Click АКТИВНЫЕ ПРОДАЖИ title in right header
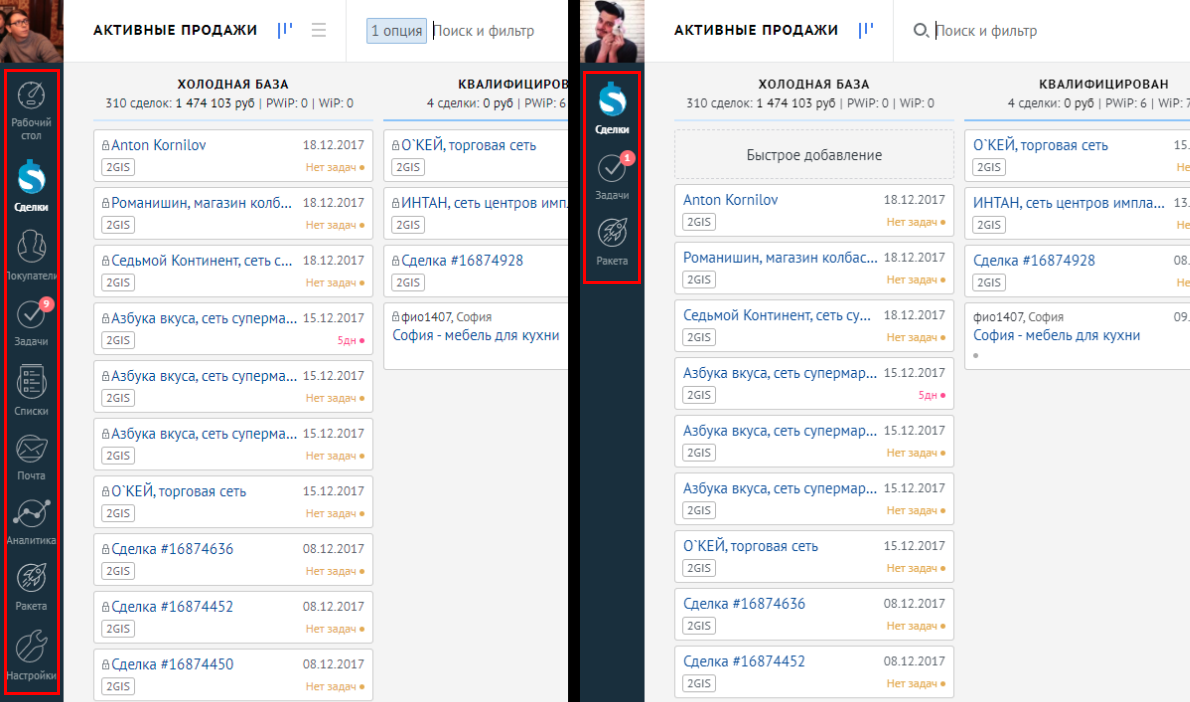1190x702 pixels. [x=756, y=30]
